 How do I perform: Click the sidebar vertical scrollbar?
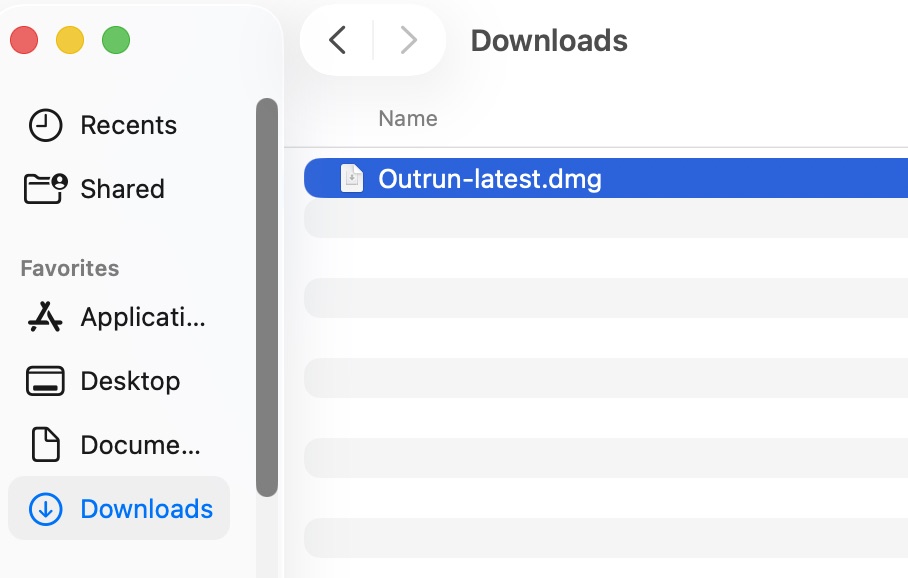[x=267, y=297]
